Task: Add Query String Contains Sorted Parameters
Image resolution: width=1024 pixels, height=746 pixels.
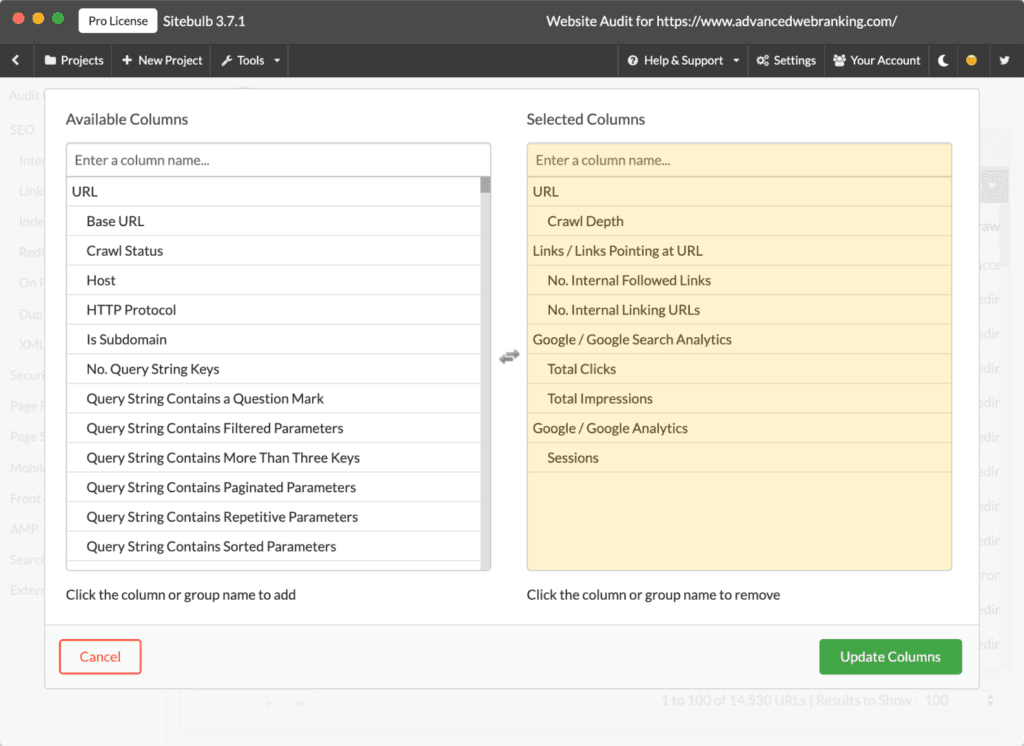Action: pos(273,546)
